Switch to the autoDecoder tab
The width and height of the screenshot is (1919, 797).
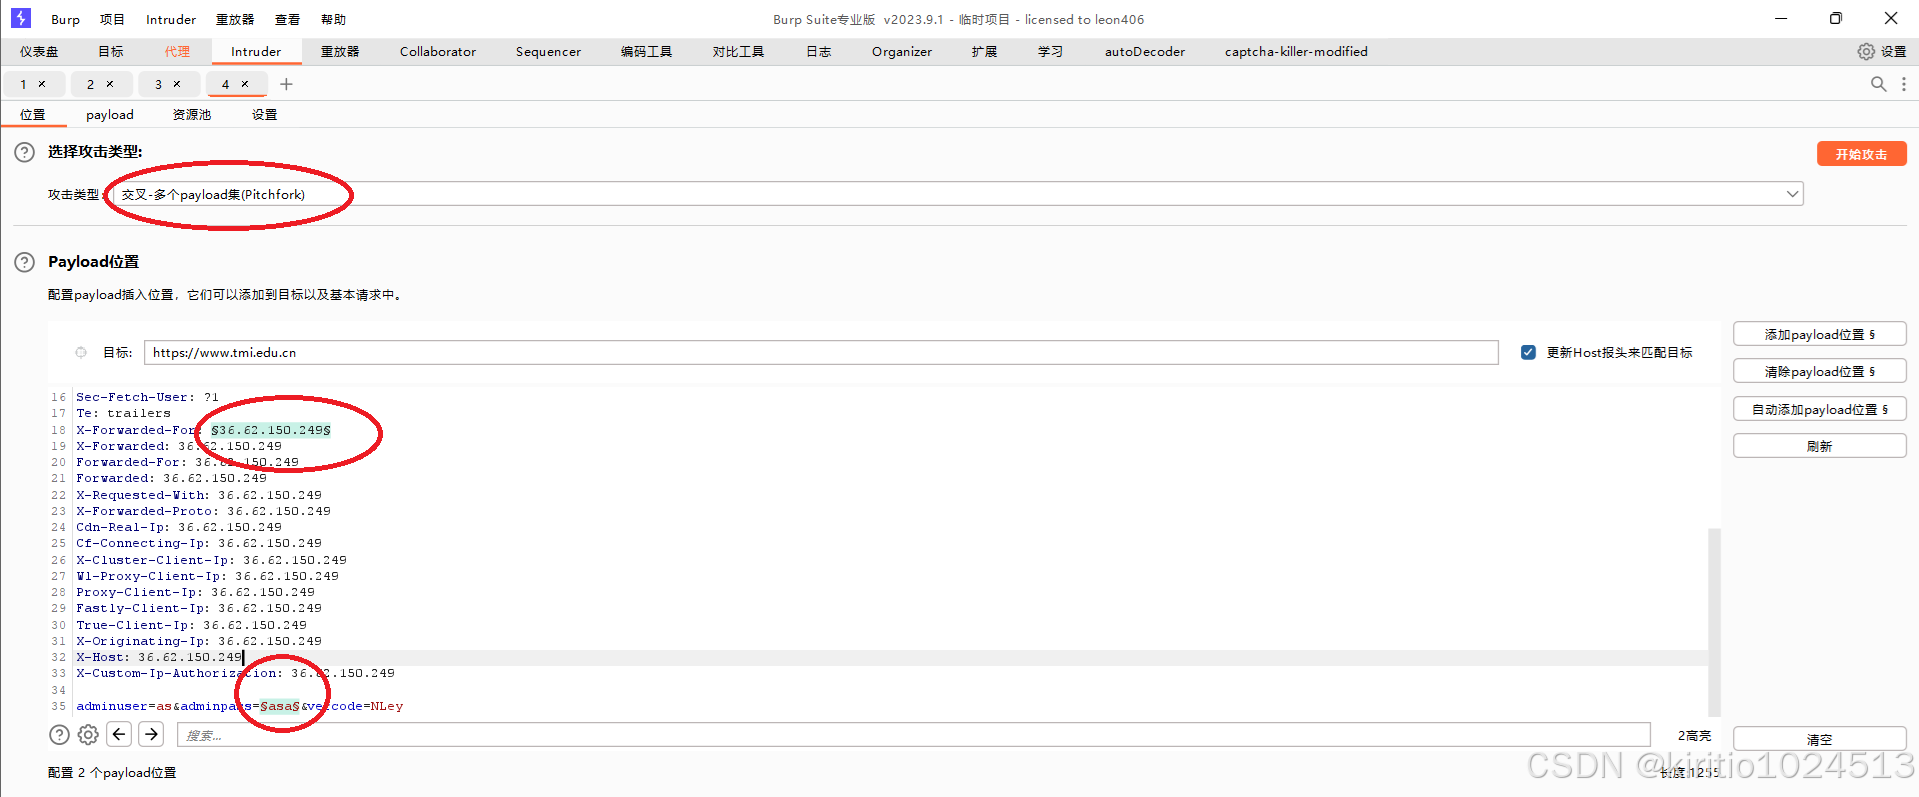point(1145,51)
